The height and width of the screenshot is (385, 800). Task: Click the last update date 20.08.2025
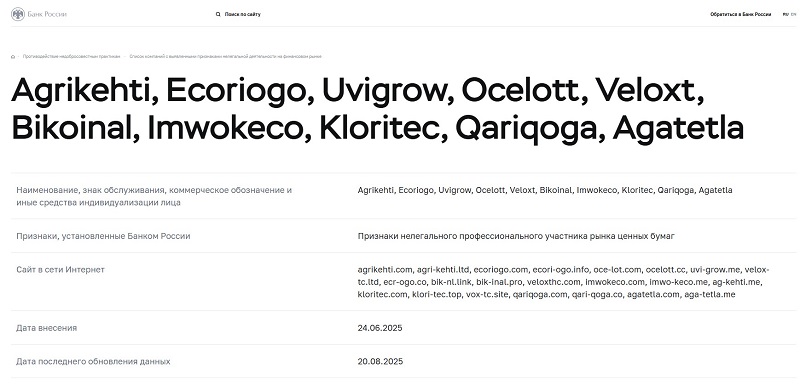pyautogui.click(x=380, y=362)
